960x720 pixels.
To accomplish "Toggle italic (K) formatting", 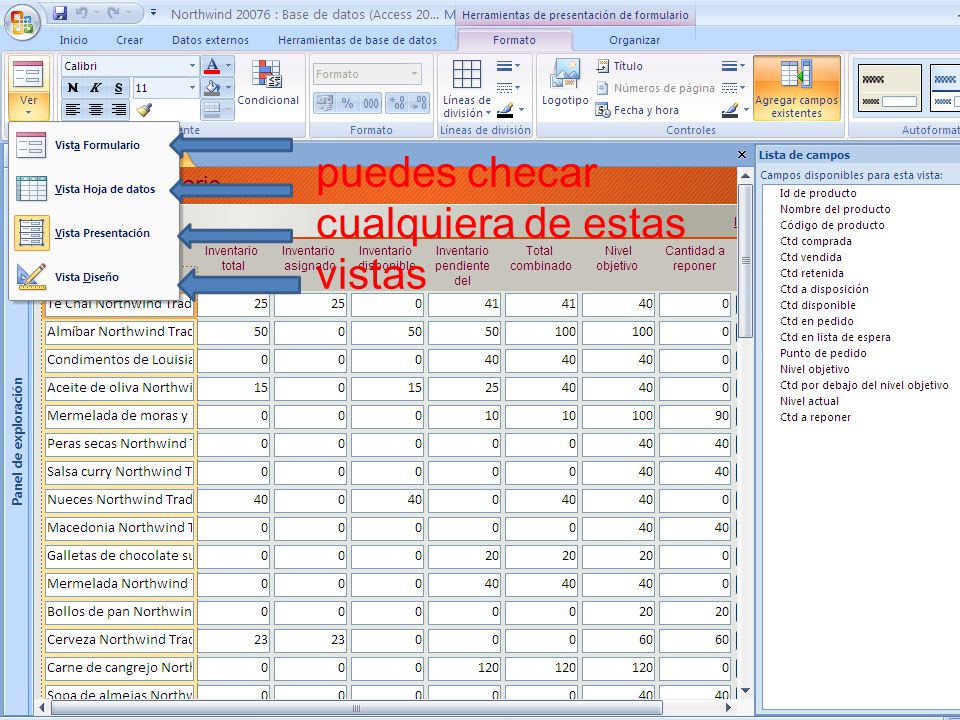I will [x=96, y=88].
